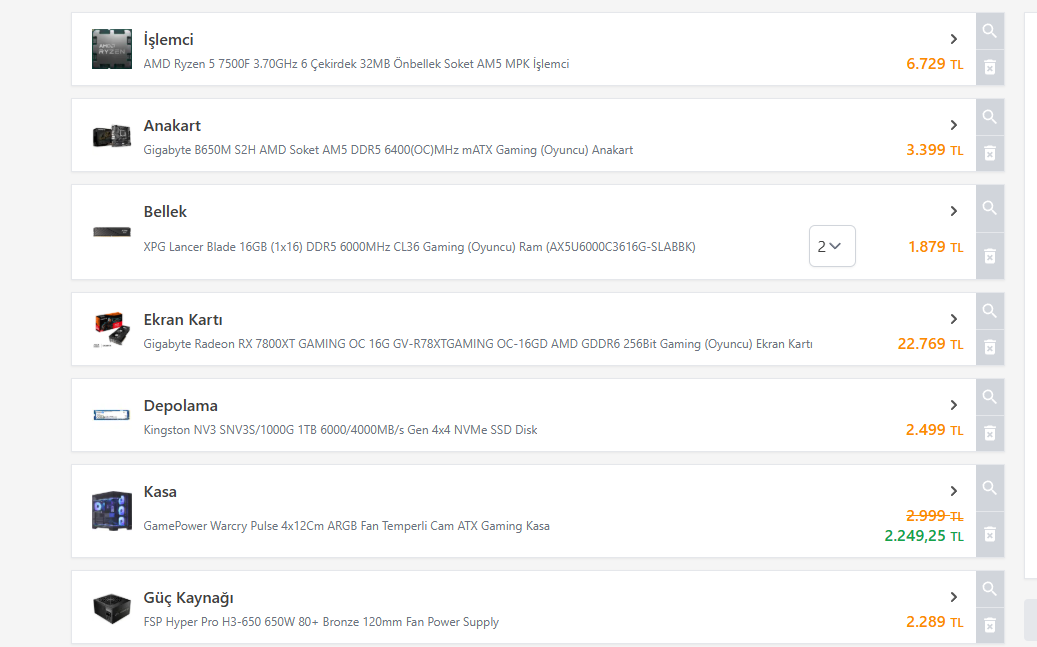Click the GamePower Warcry case thumbnail

coord(112,510)
